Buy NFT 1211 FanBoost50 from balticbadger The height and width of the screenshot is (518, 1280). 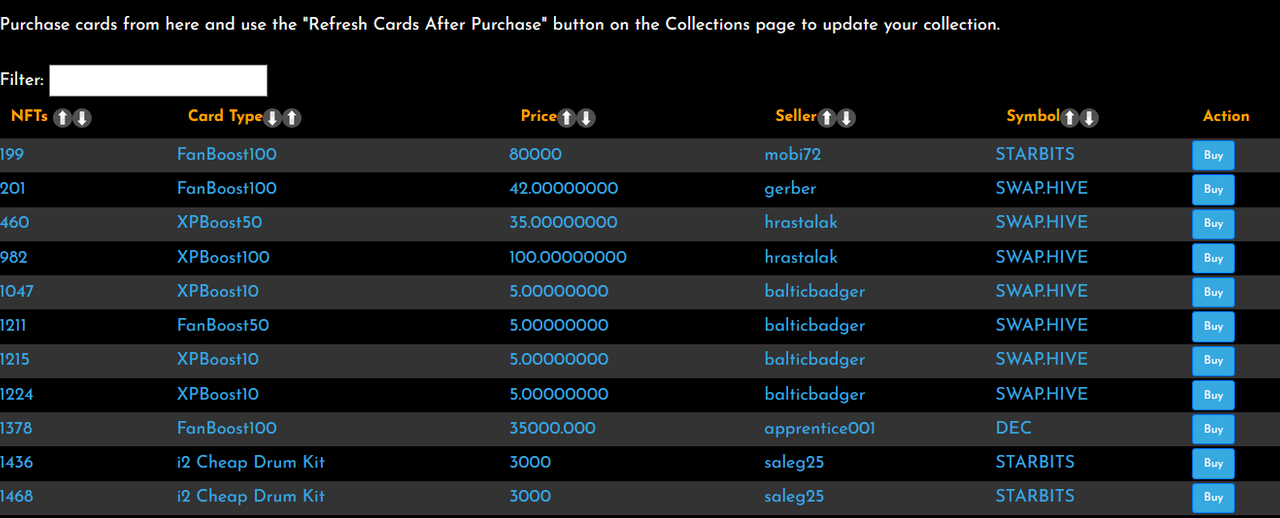(x=1213, y=326)
